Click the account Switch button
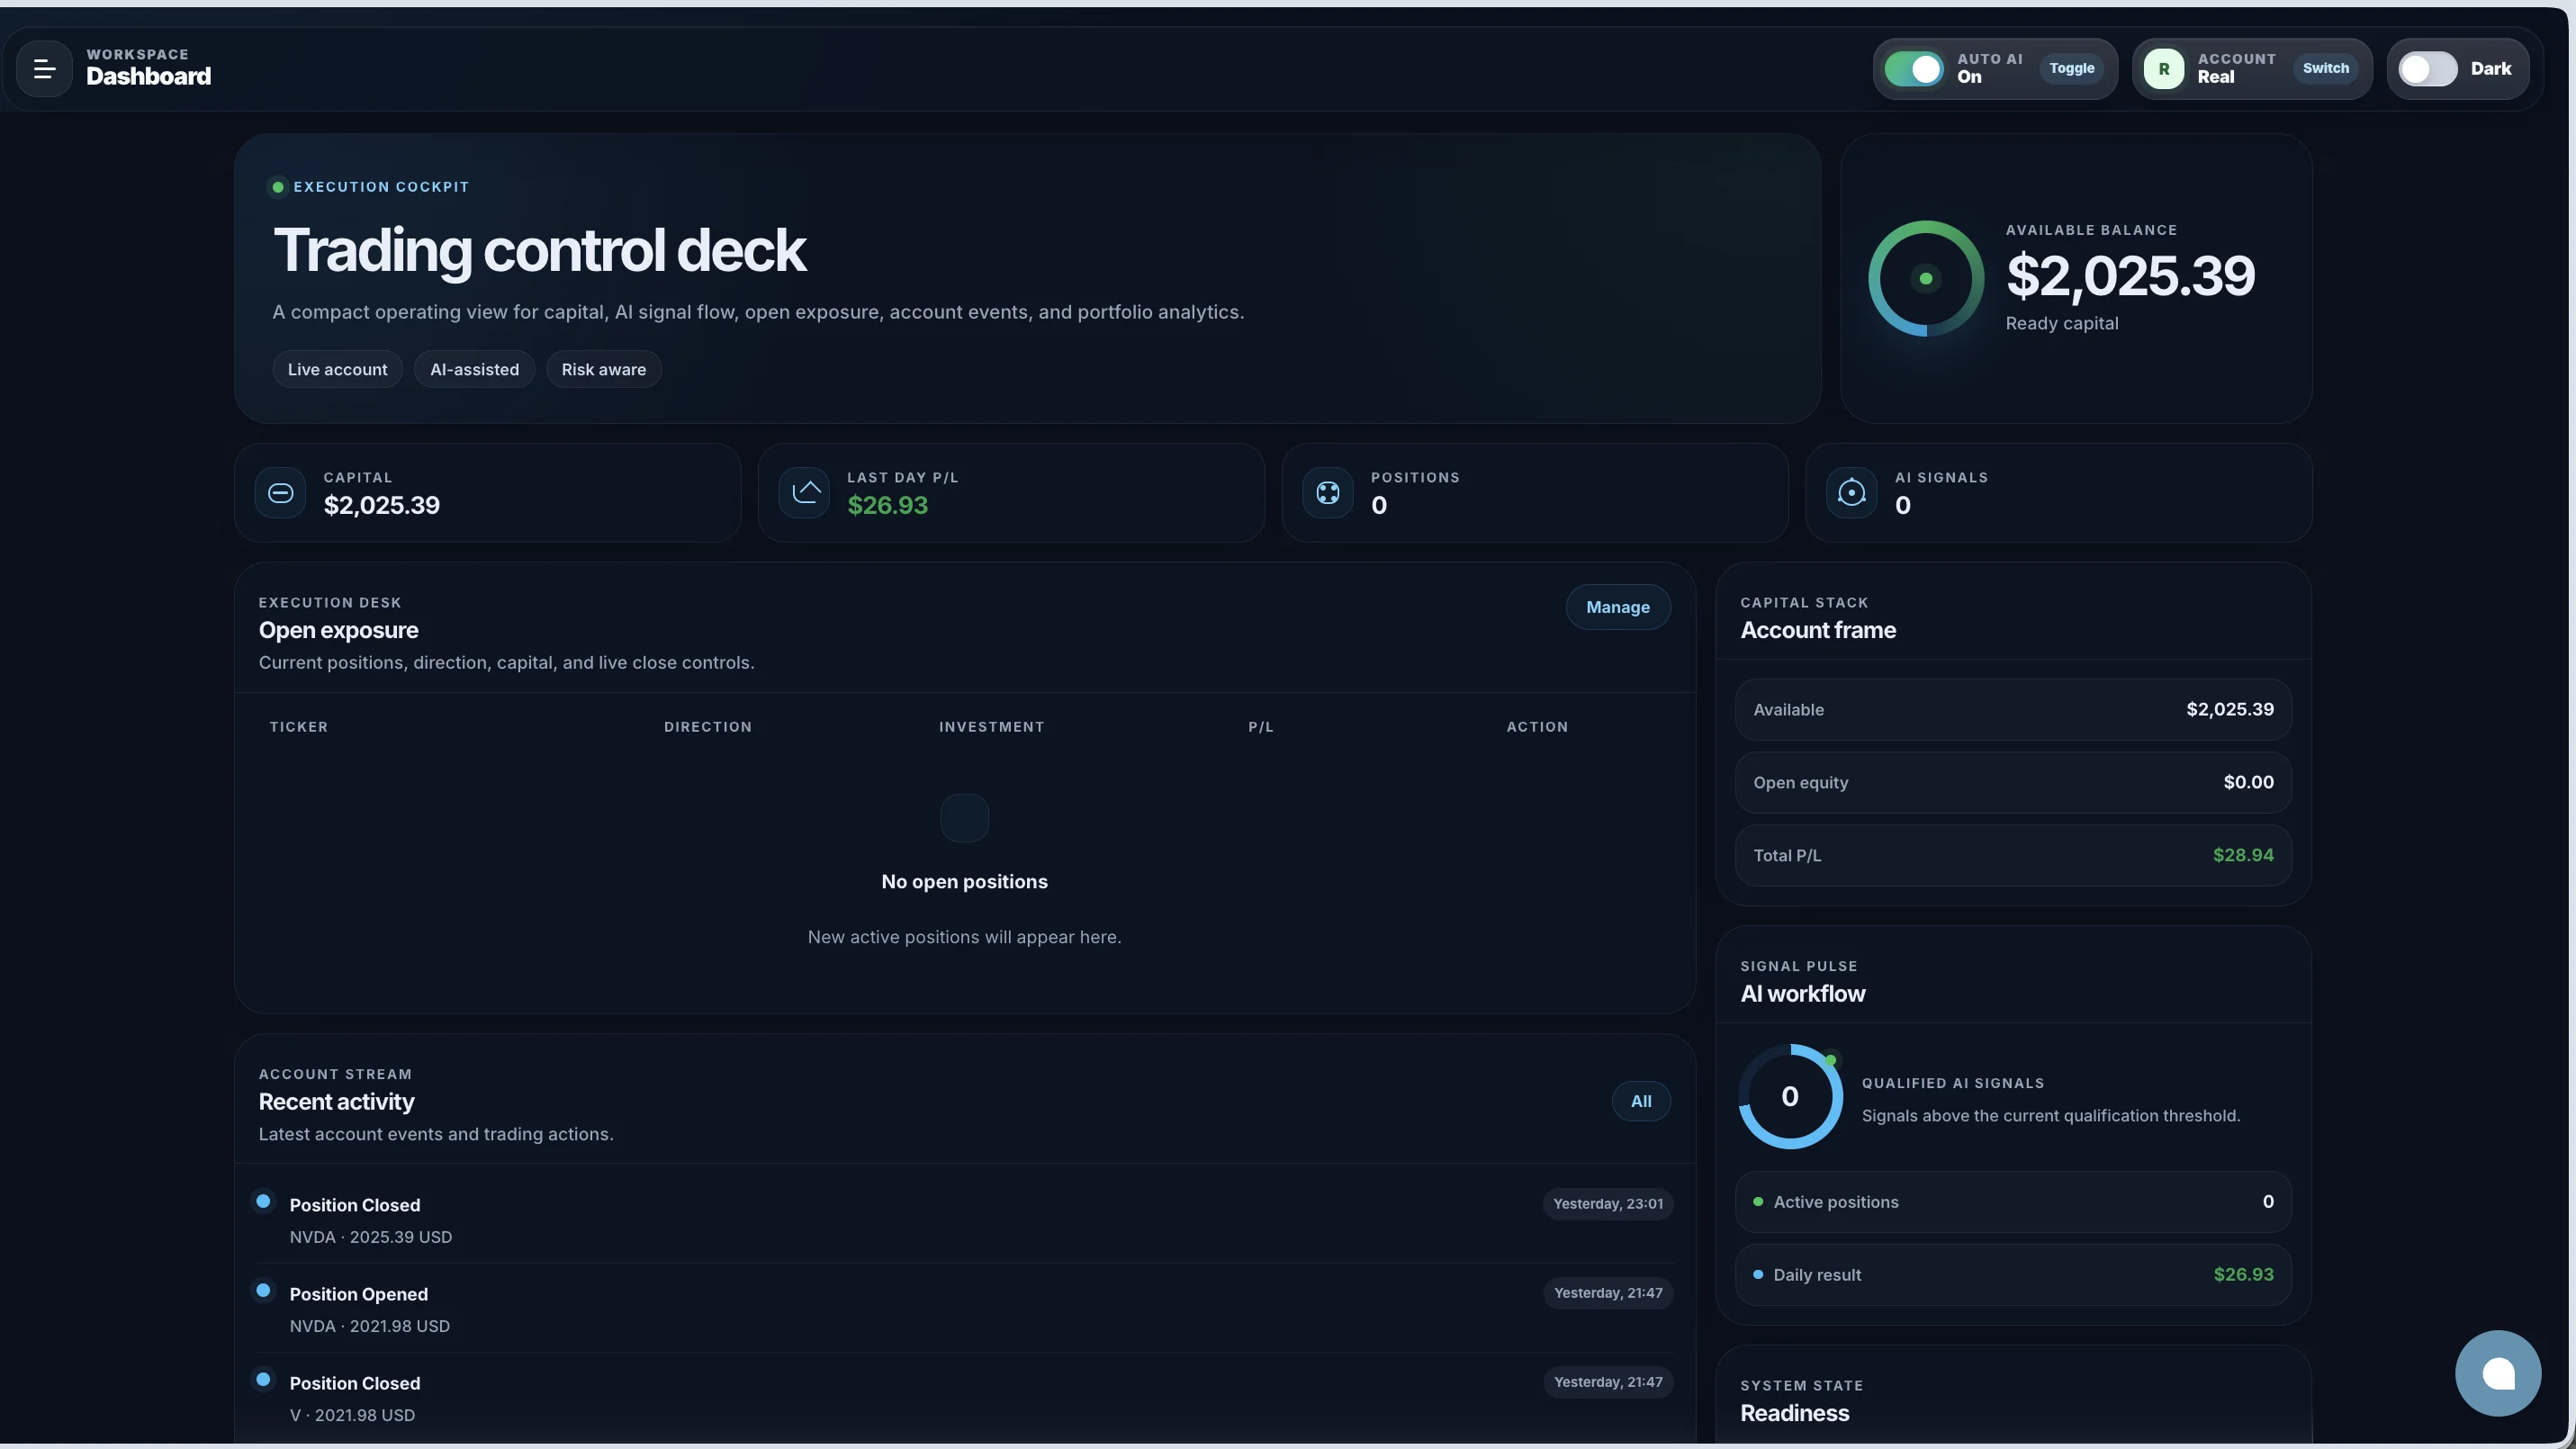2576x1449 pixels. coord(2326,68)
